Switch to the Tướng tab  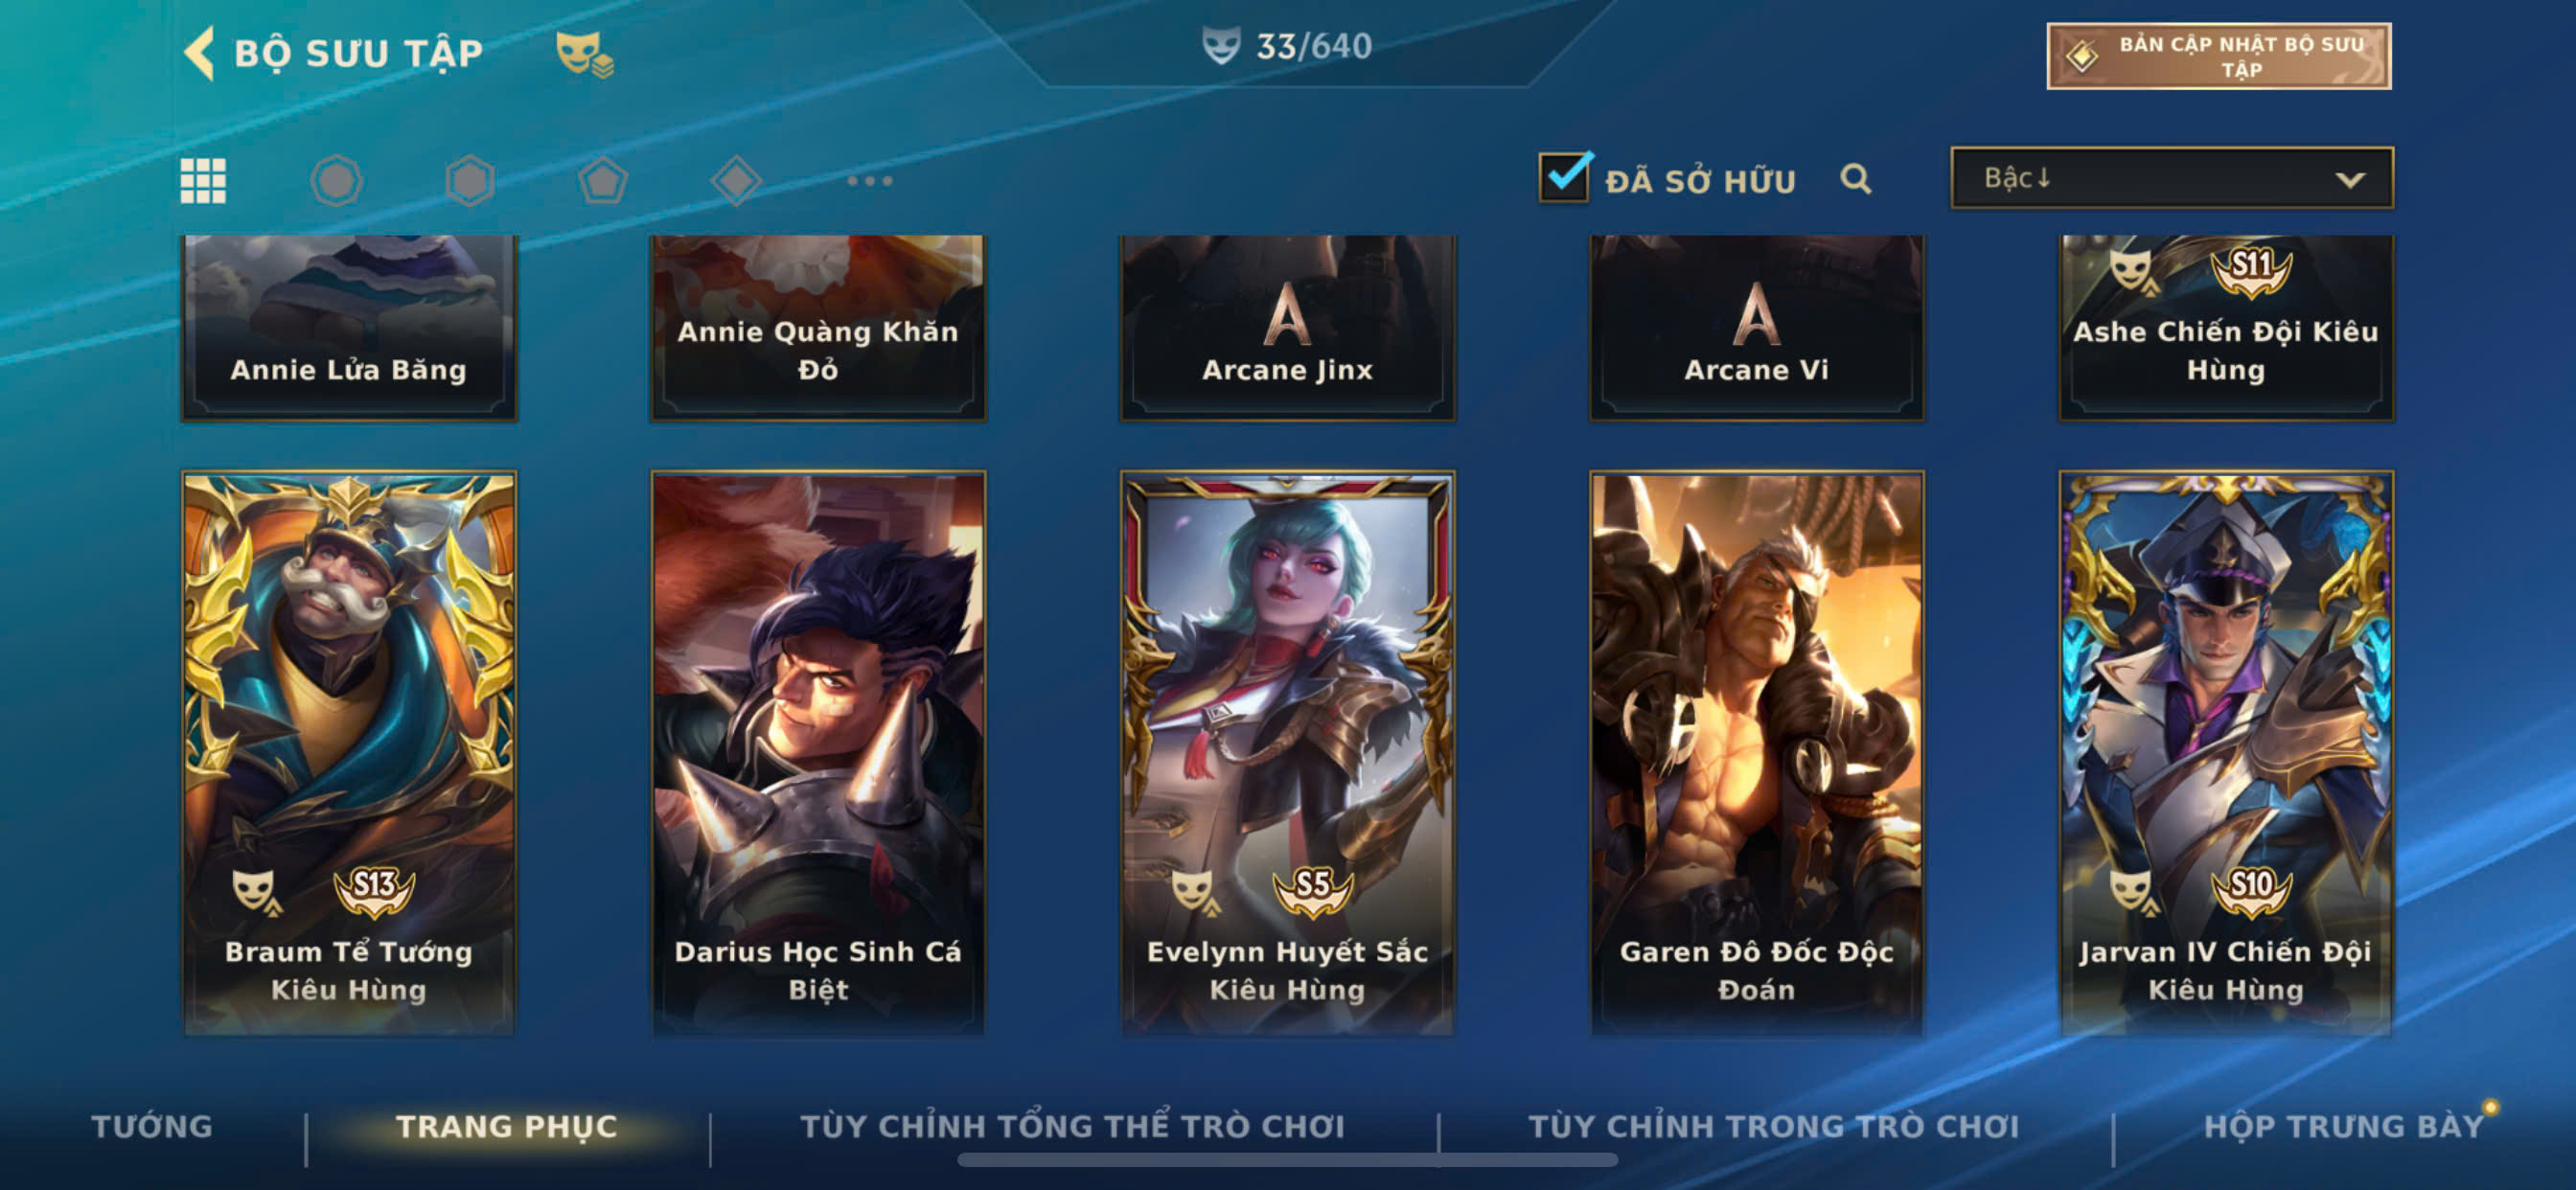point(152,1126)
